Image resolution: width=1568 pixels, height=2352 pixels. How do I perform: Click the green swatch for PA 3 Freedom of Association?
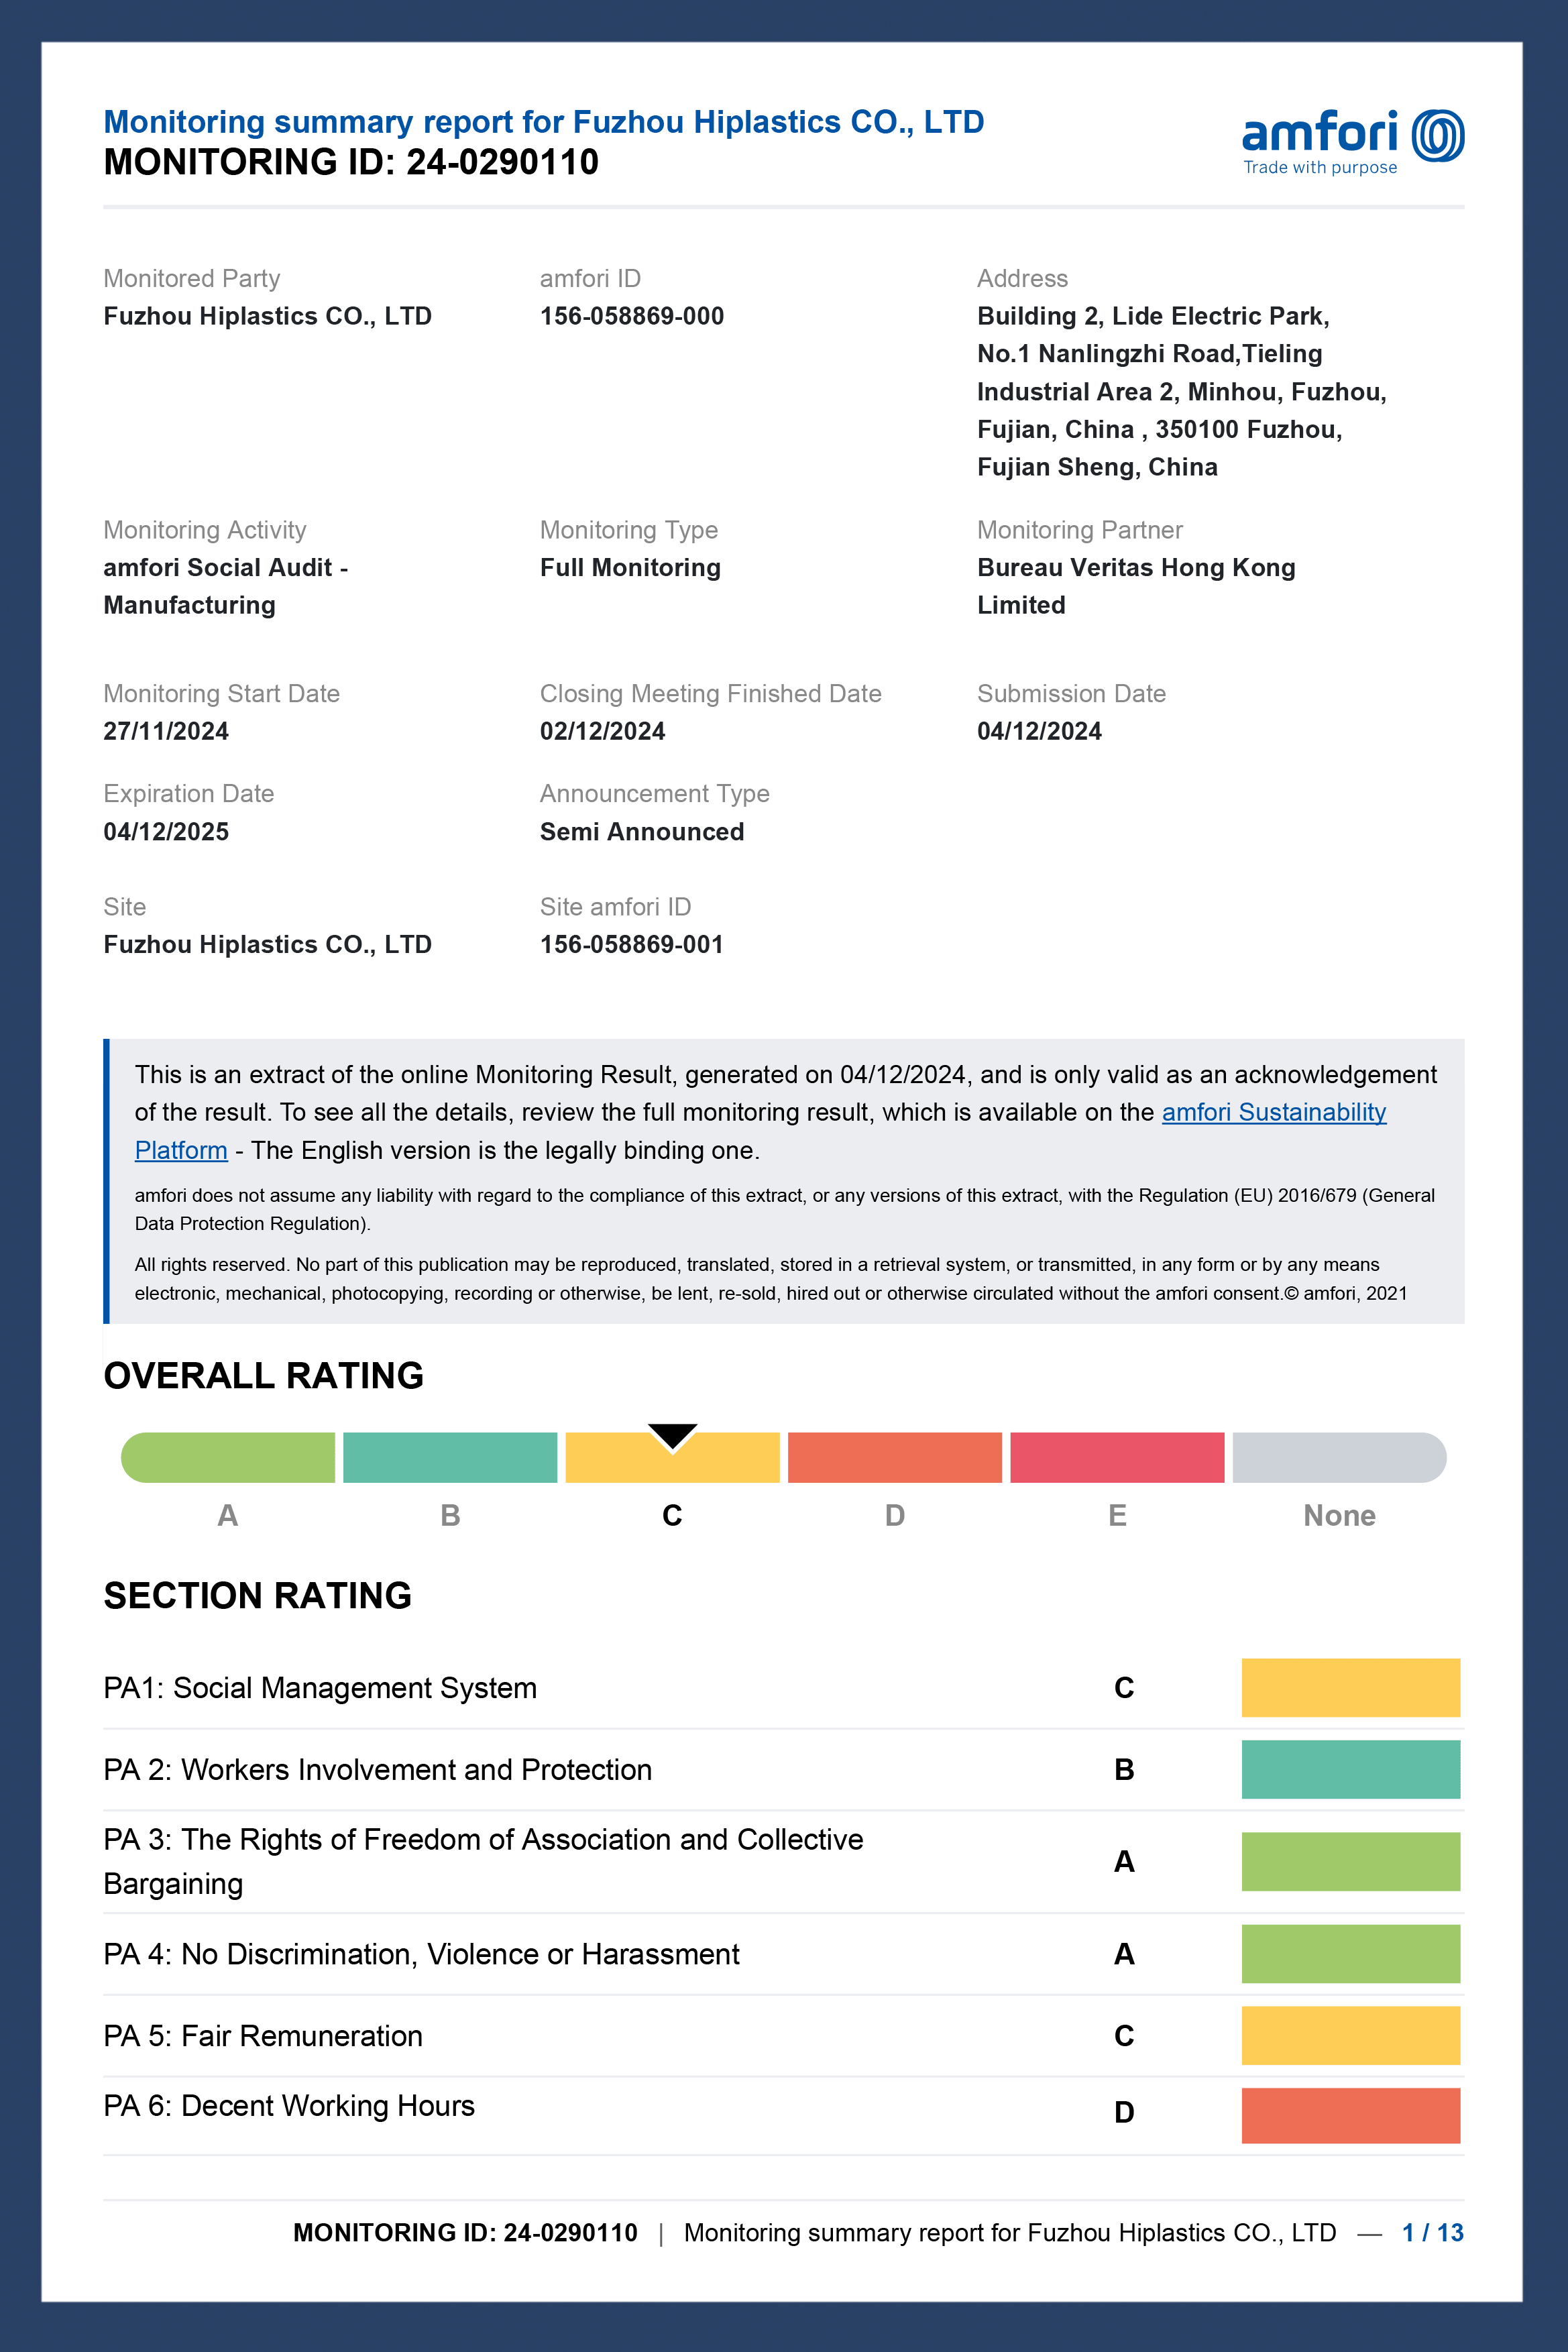pyautogui.click(x=1351, y=1861)
